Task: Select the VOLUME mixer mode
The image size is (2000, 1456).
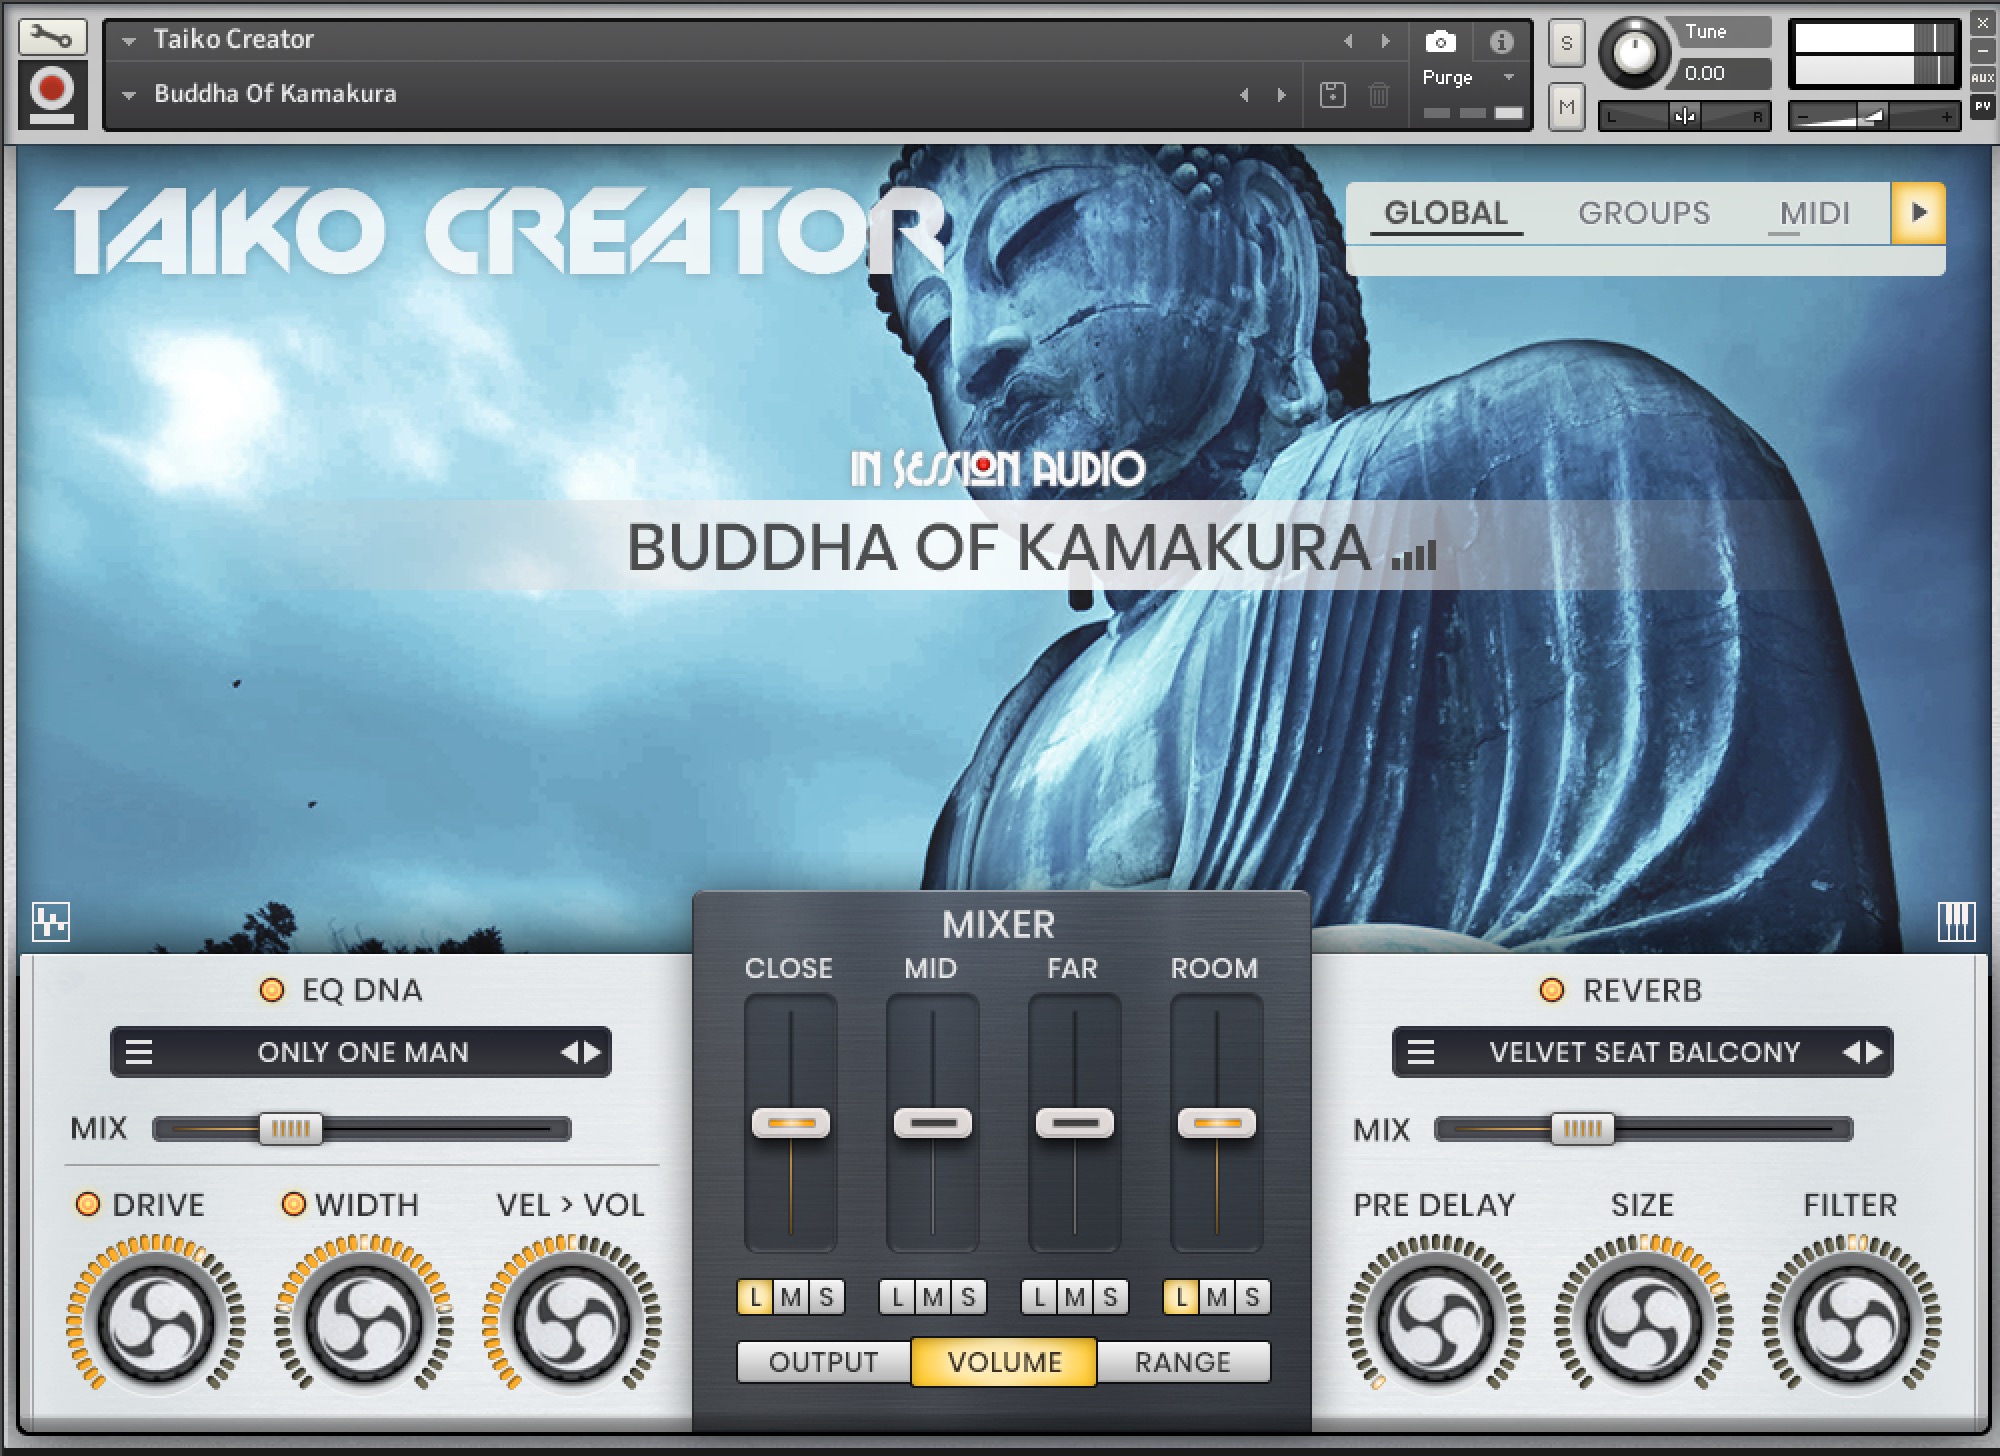Action: (1004, 1362)
